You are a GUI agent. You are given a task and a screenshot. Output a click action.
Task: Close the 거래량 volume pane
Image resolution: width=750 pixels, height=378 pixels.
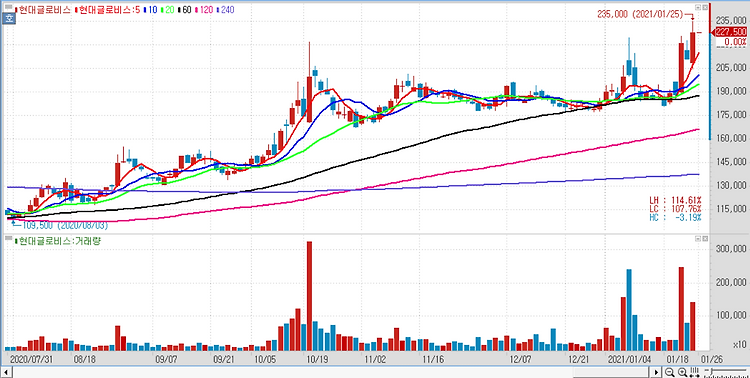pos(704,238)
